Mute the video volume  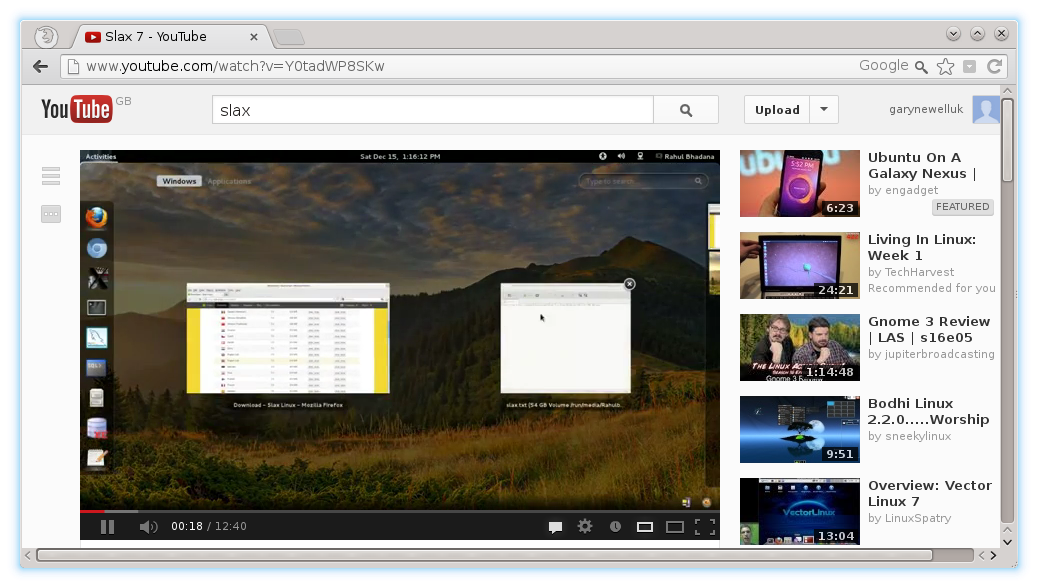click(148, 526)
